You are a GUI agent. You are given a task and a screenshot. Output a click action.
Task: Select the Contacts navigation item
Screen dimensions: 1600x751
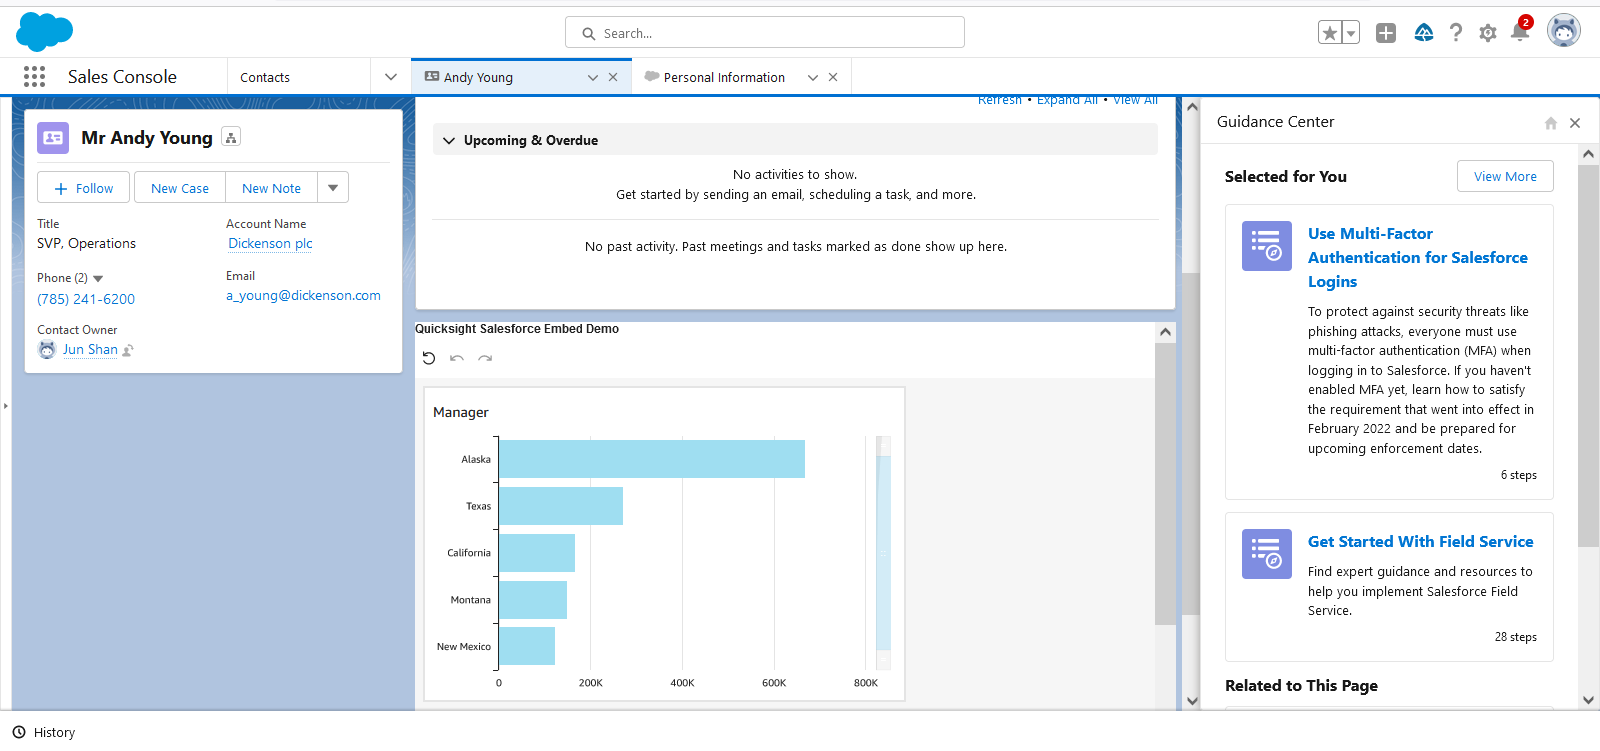pos(265,77)
